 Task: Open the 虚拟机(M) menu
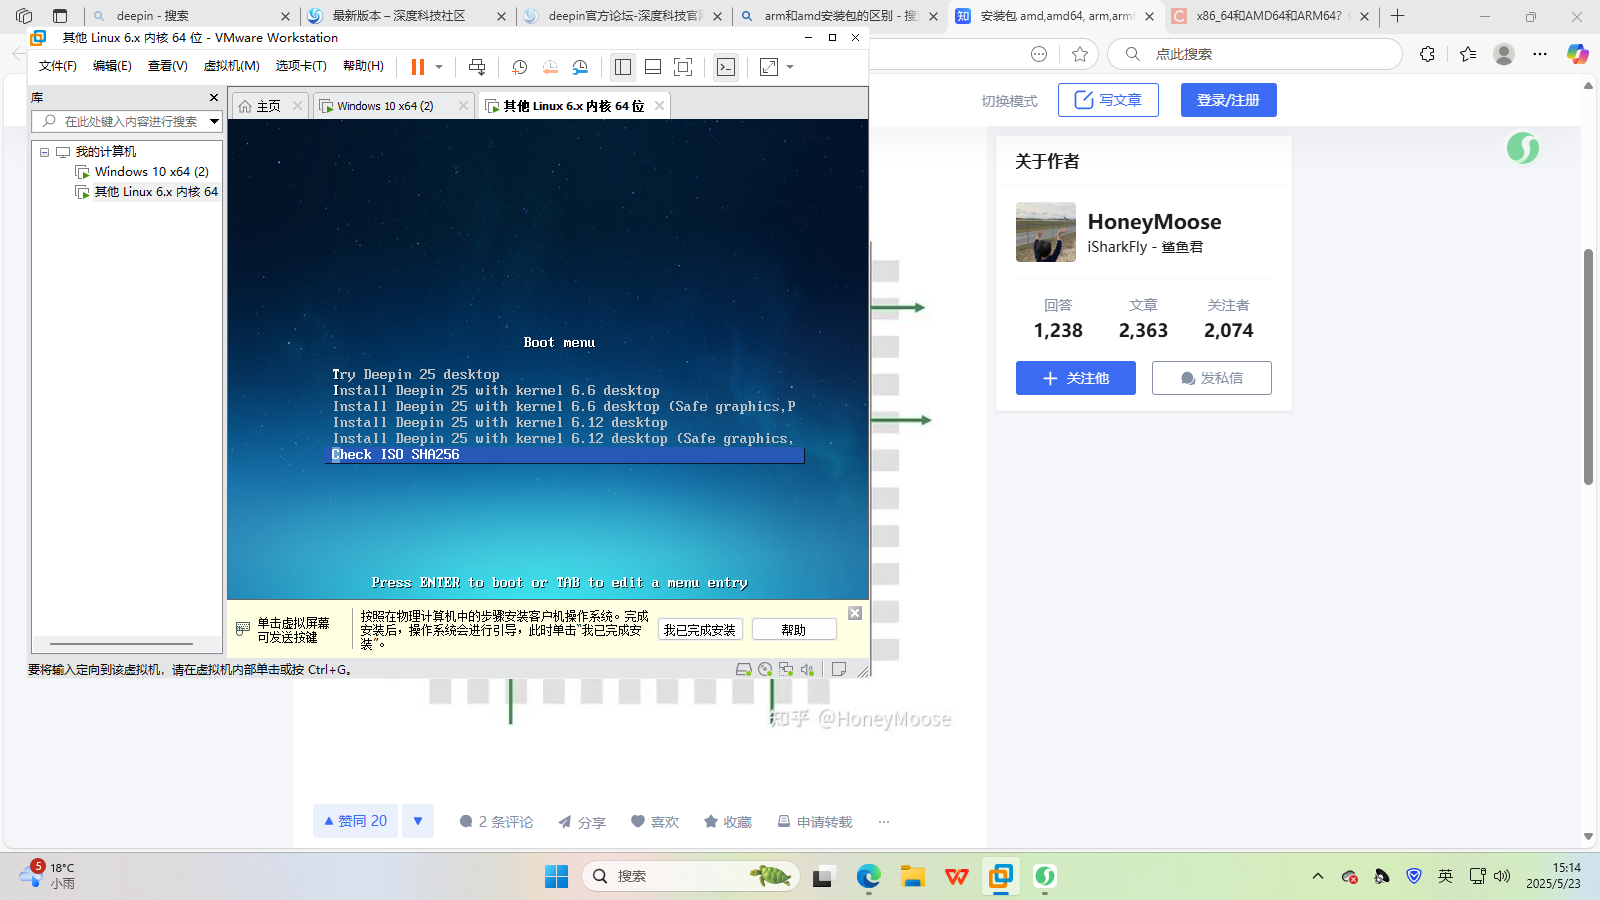coord(232,66)
